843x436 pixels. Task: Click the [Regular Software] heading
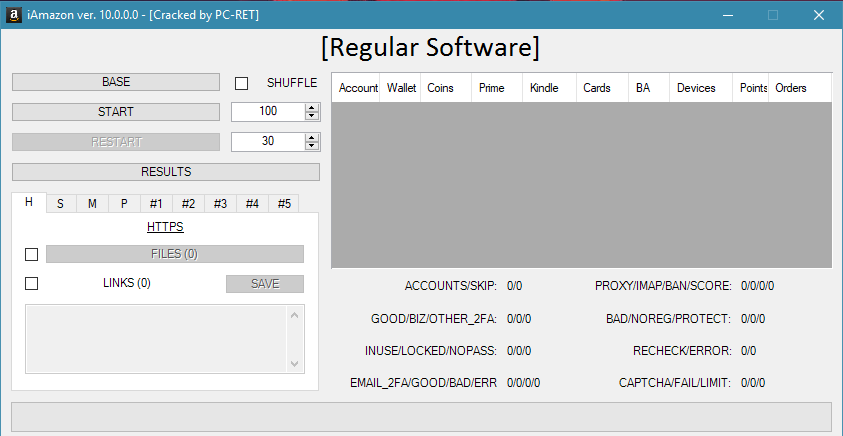(x=430, y=47)
